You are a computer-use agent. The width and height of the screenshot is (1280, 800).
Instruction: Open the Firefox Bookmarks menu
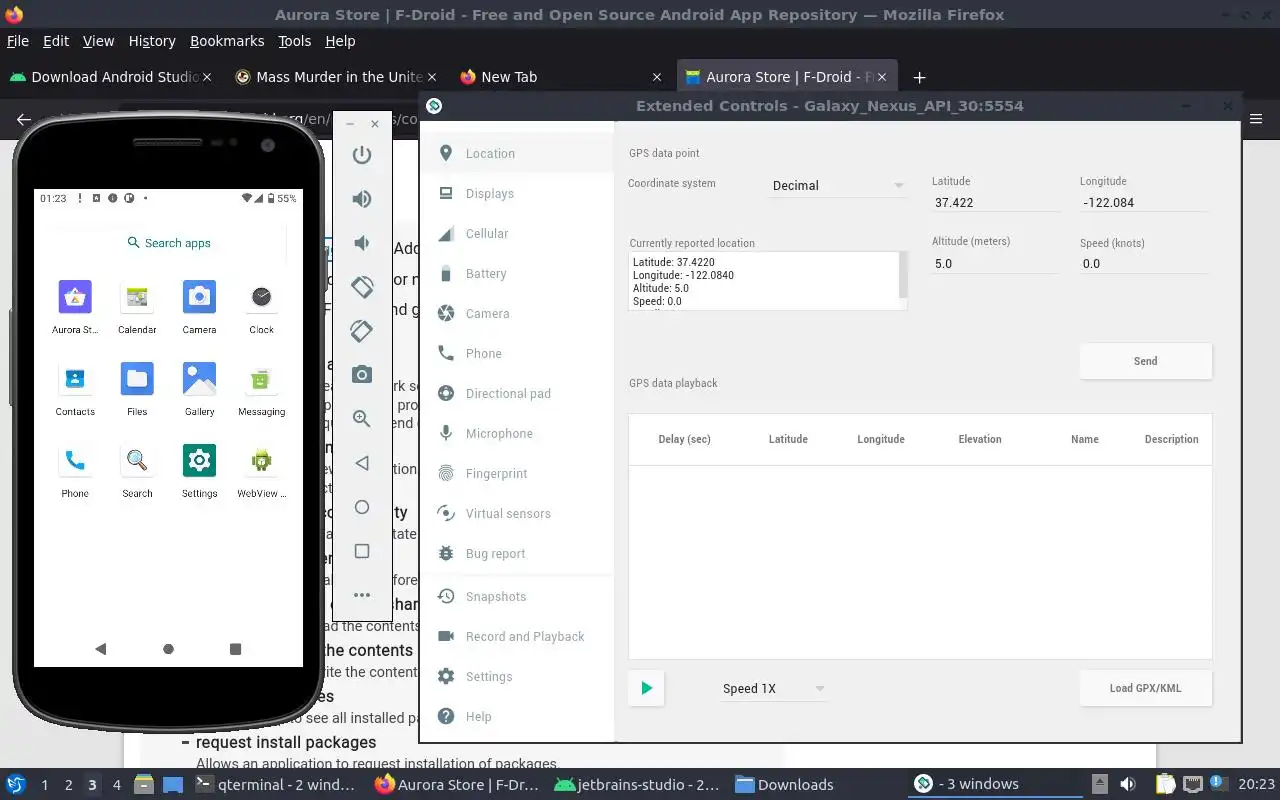coord(227,41)
